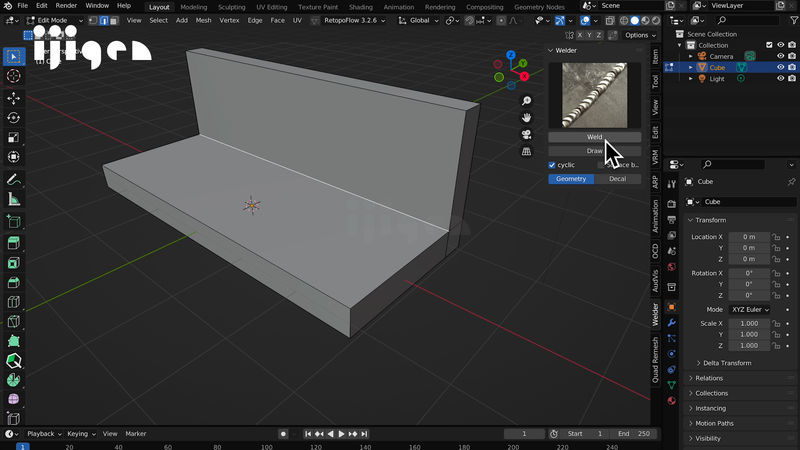Click the pan view hand icon

point(527,118)
